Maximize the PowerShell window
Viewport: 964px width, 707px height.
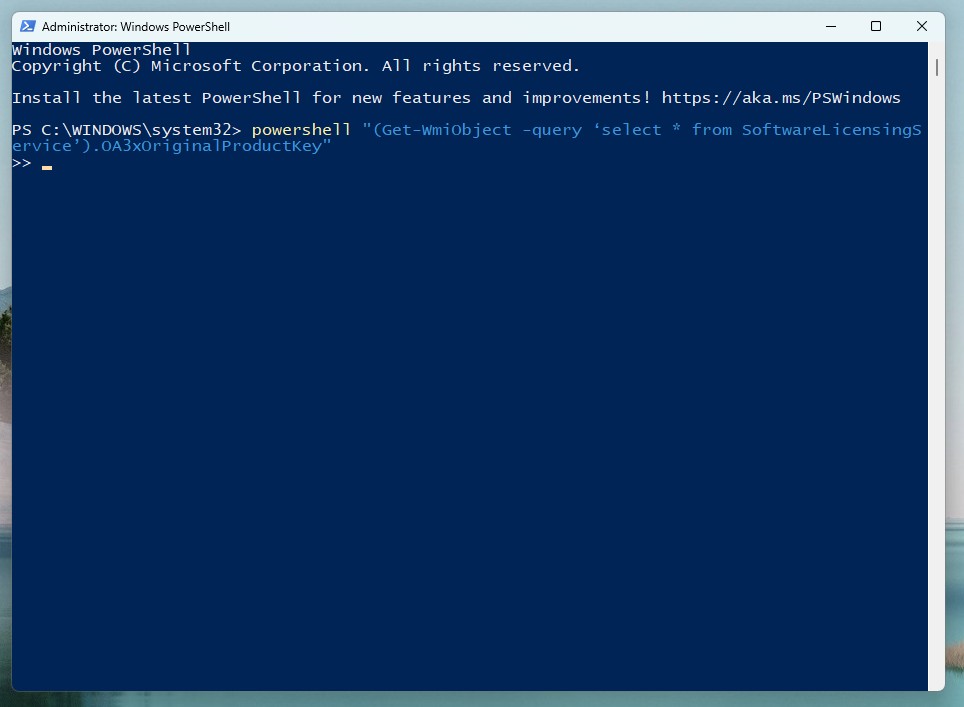click(x=876, y=26)
